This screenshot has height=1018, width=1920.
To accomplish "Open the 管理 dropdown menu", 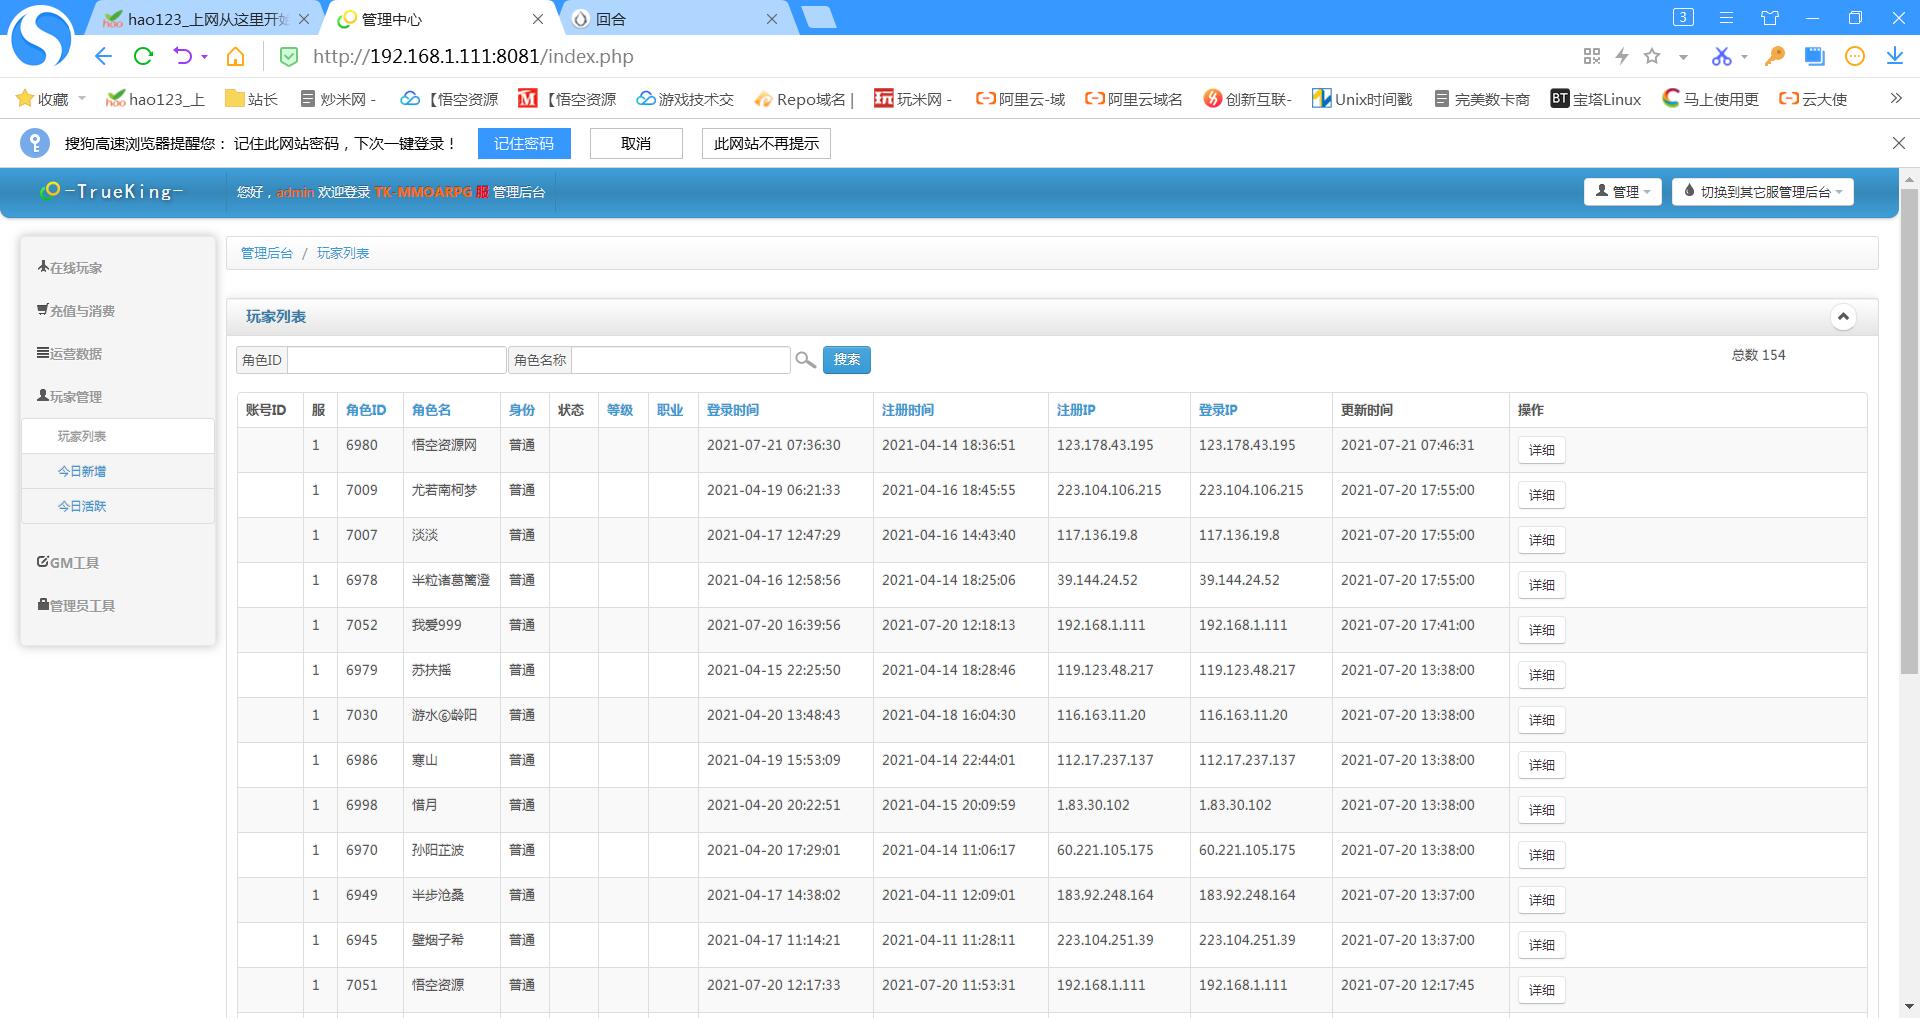I will tap(1622, 192).
